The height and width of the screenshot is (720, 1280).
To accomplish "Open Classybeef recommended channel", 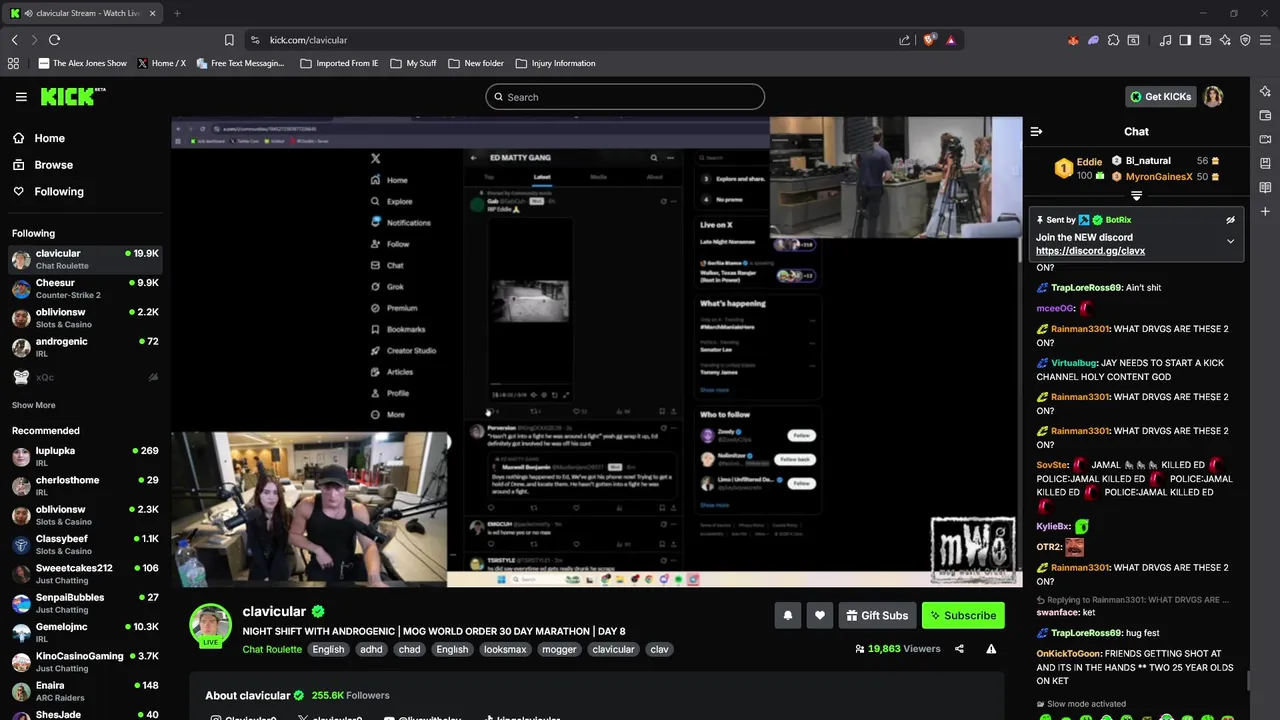I will point(85,545).
